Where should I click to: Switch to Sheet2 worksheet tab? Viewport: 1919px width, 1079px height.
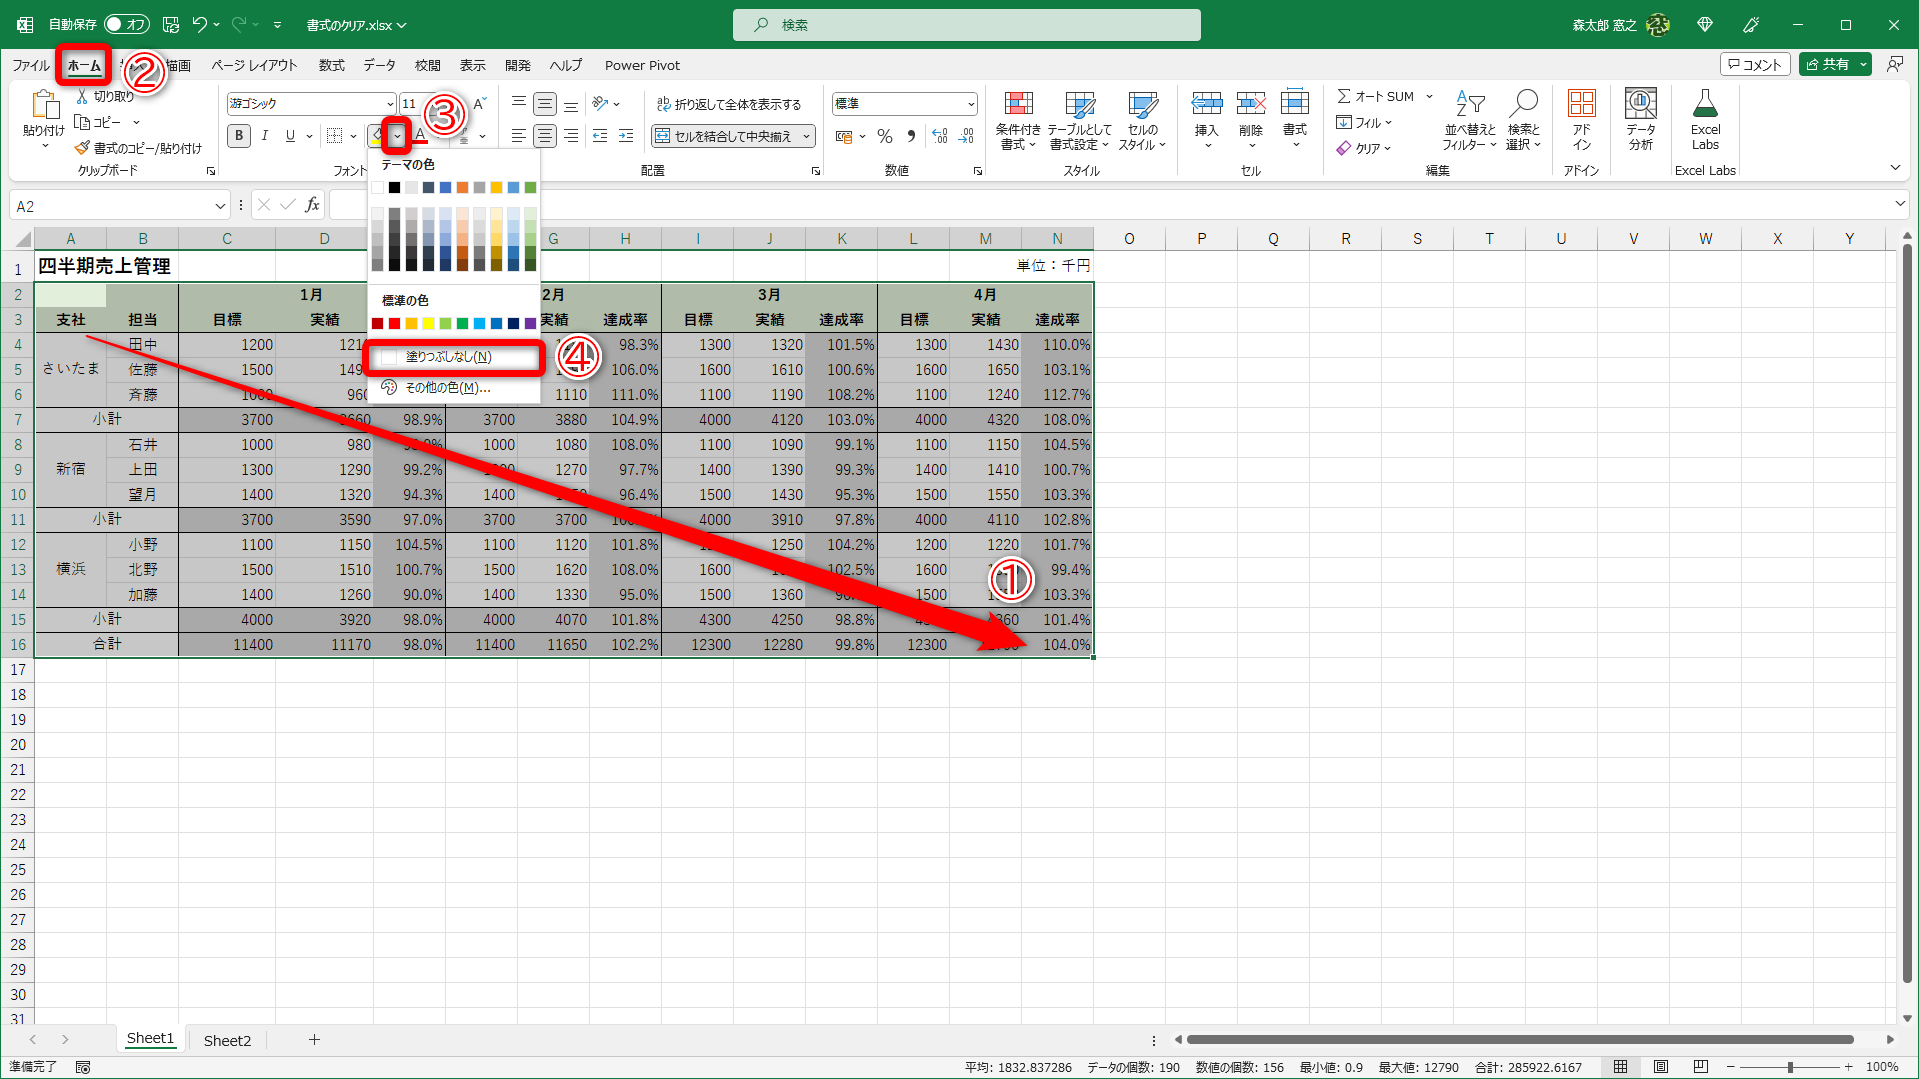pos(227,1040)
